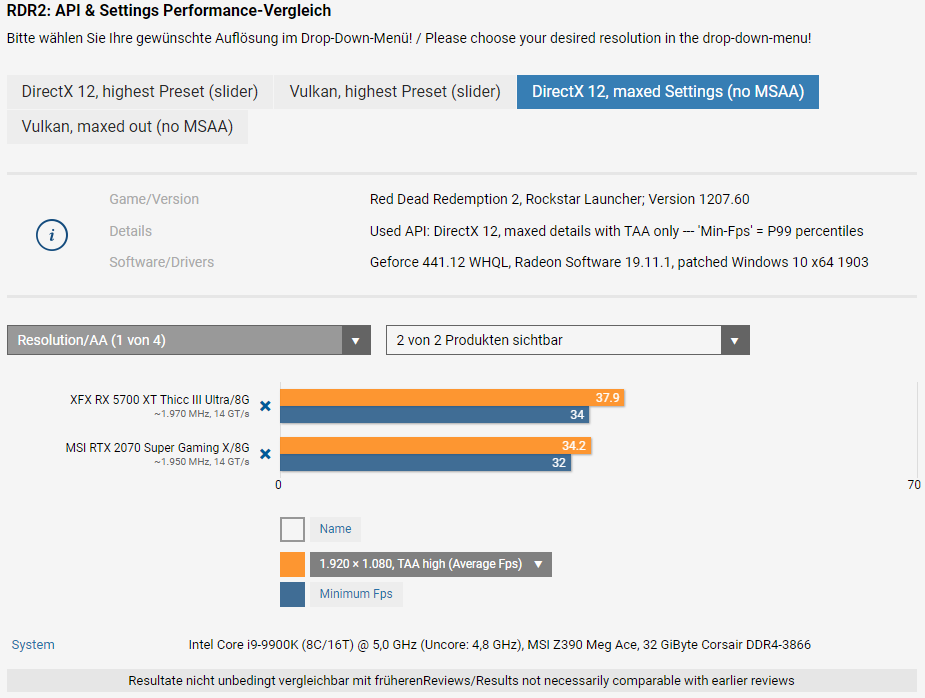Image resolution: width=925 pixels, height=698 pixels.
Task: Click the orange 37.9 fps bar
Action: point(450,398)
